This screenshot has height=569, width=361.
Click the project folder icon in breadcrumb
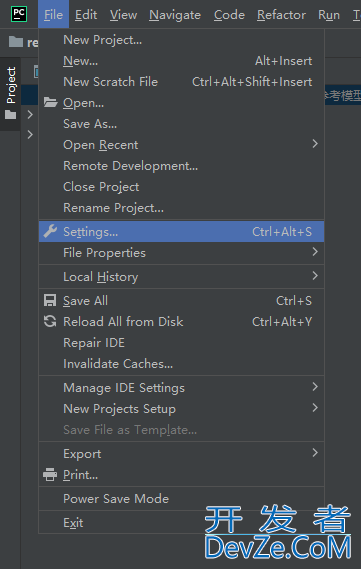coord(16,42)
